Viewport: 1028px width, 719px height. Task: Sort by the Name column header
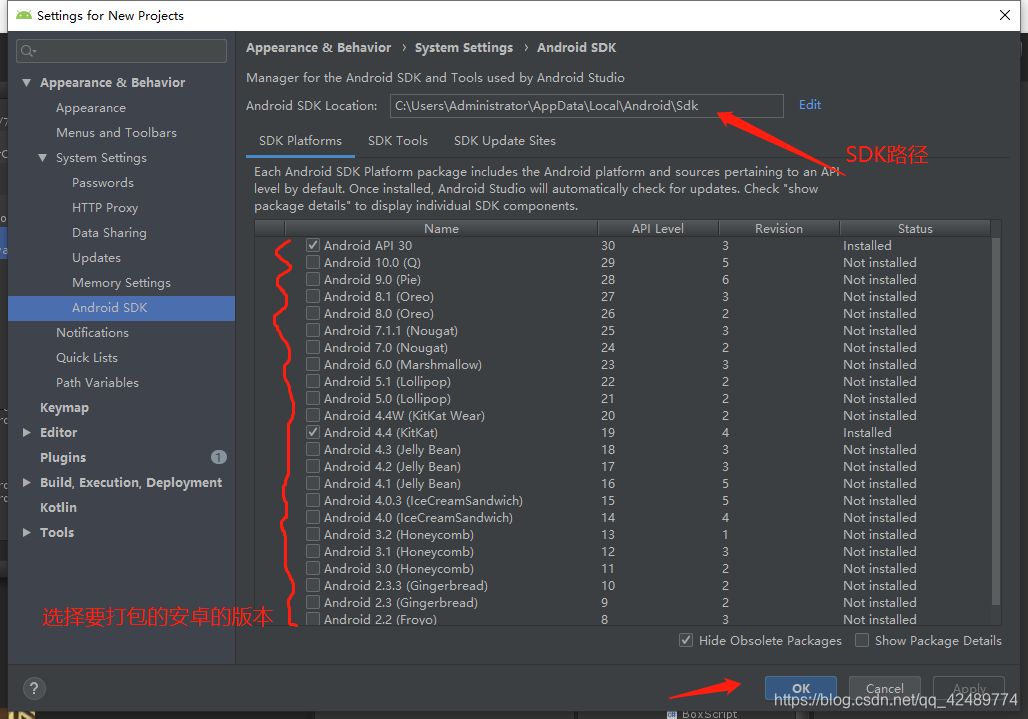pos(441,228)
